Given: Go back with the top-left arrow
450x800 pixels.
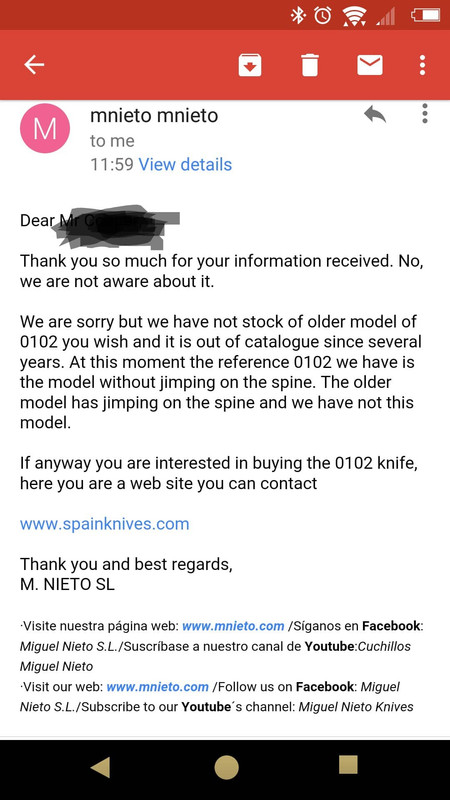Looking at the screenshot, I should (x=34, y=65).
